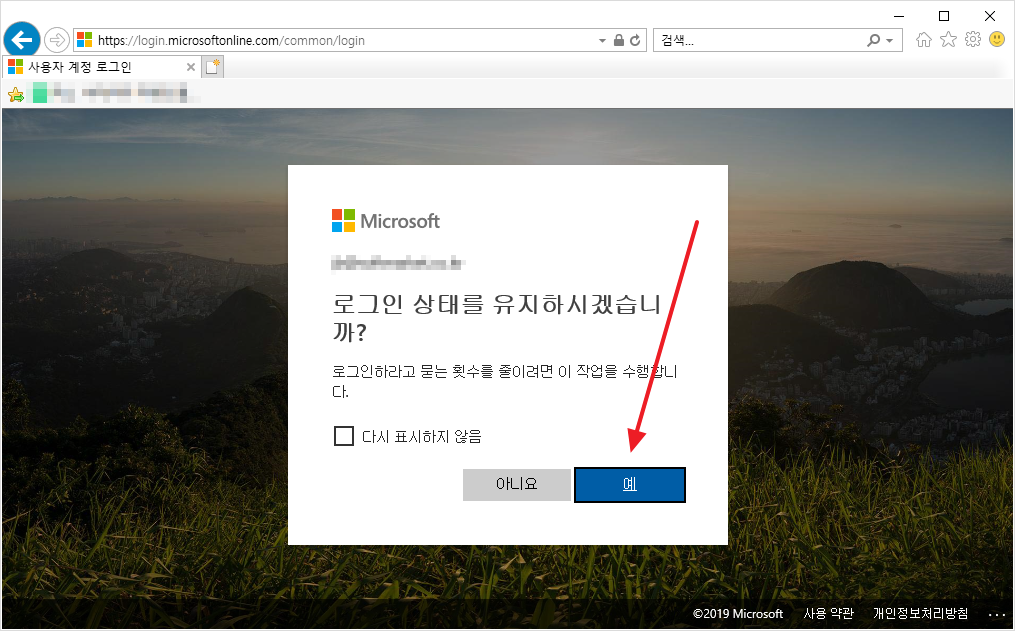Check the '다시 표시하지 않음' checkbox
Viewport: 1015px width, 631px height.
pyautogui.click(x=344, y=436)
